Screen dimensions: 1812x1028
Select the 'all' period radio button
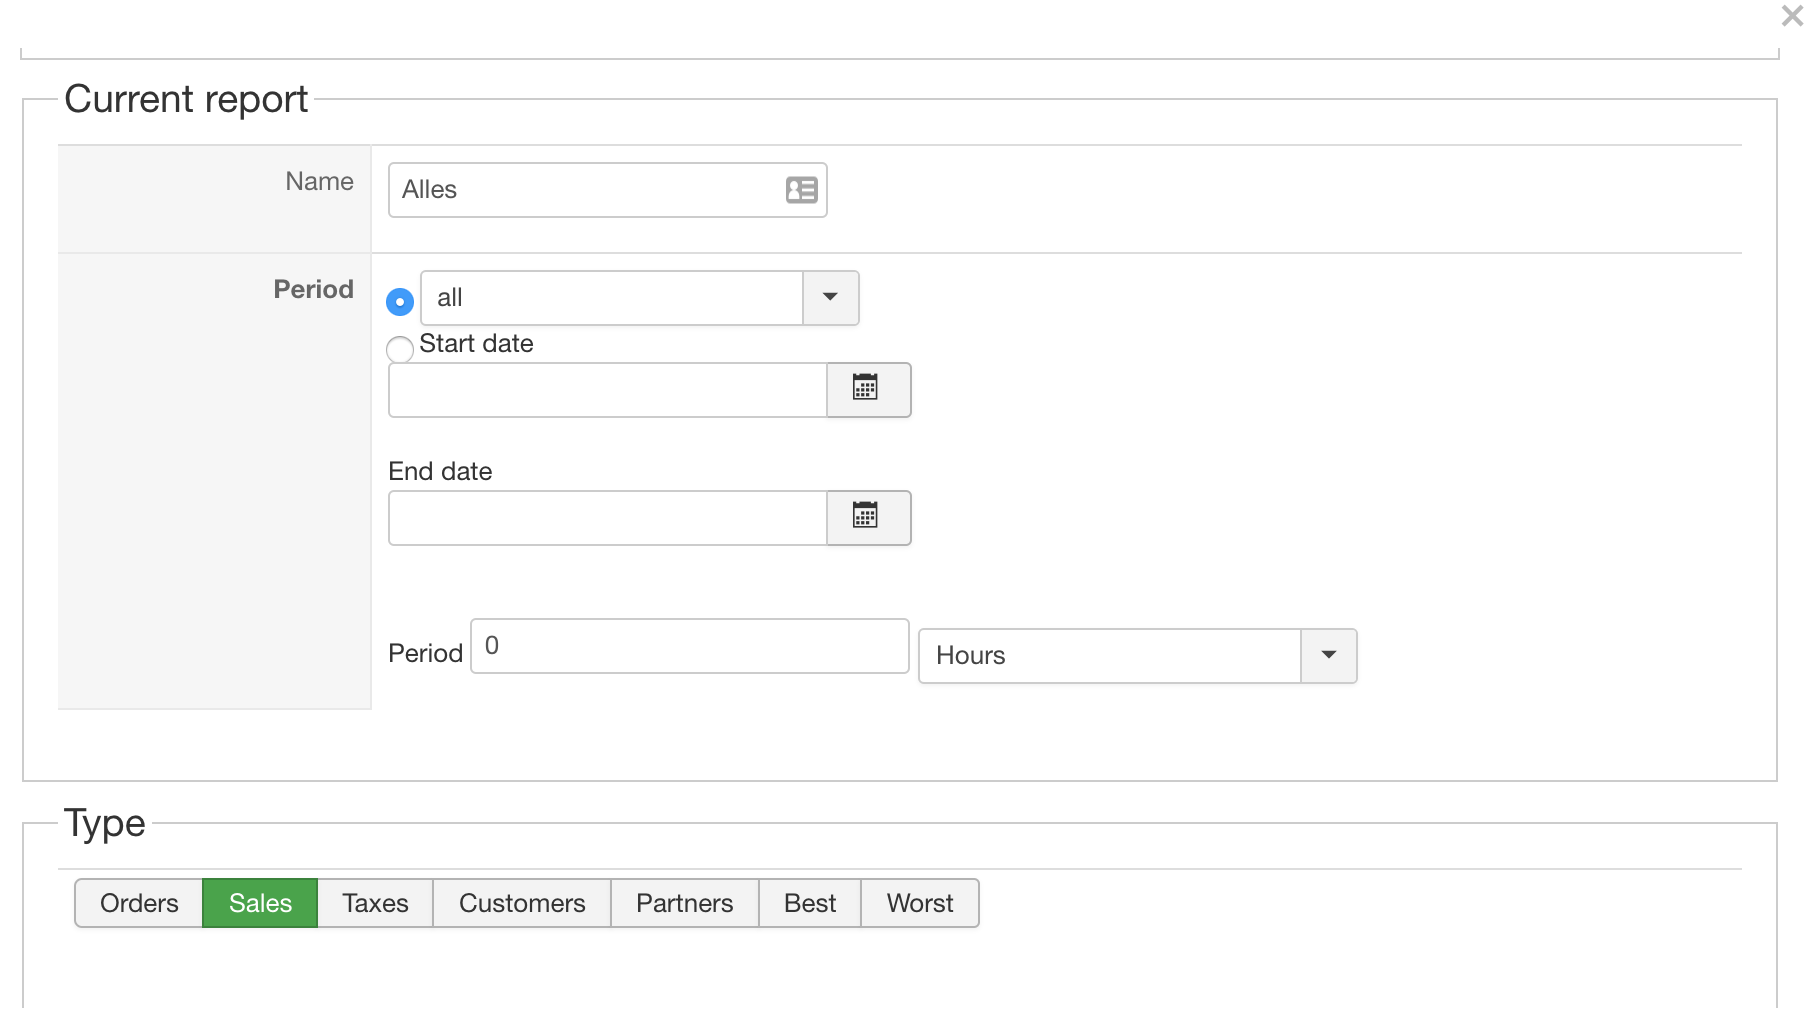point(400,300)
